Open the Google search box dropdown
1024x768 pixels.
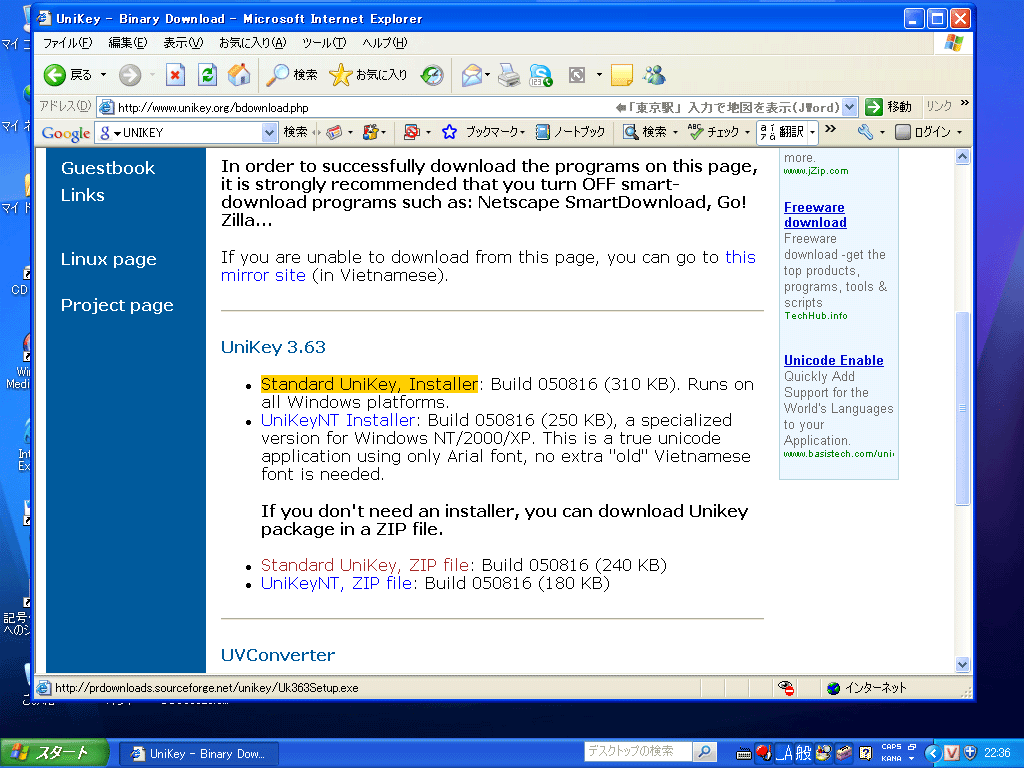point(269,133)
